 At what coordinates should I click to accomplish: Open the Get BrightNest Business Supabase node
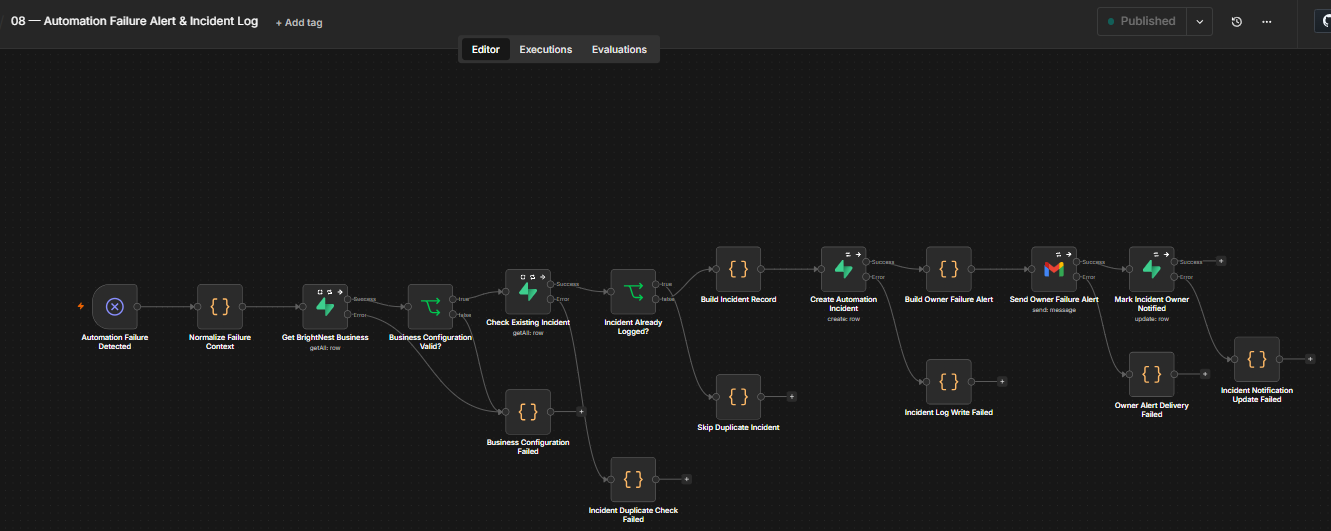(x=325, y=307)
